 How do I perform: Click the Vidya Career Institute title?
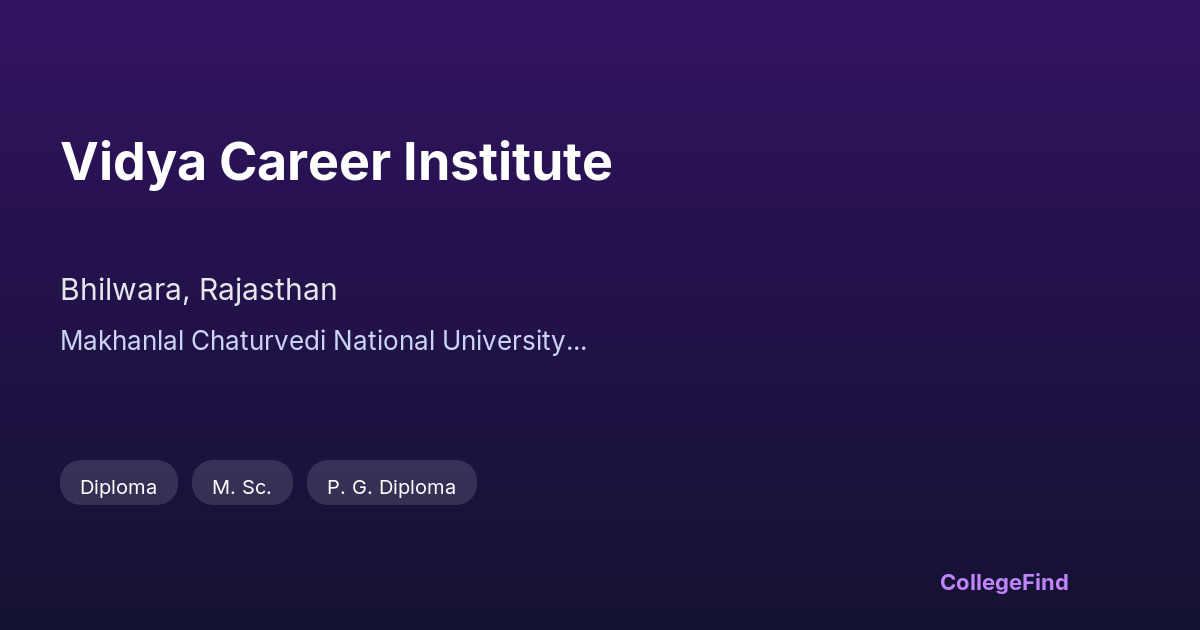(x=336, y=162)
